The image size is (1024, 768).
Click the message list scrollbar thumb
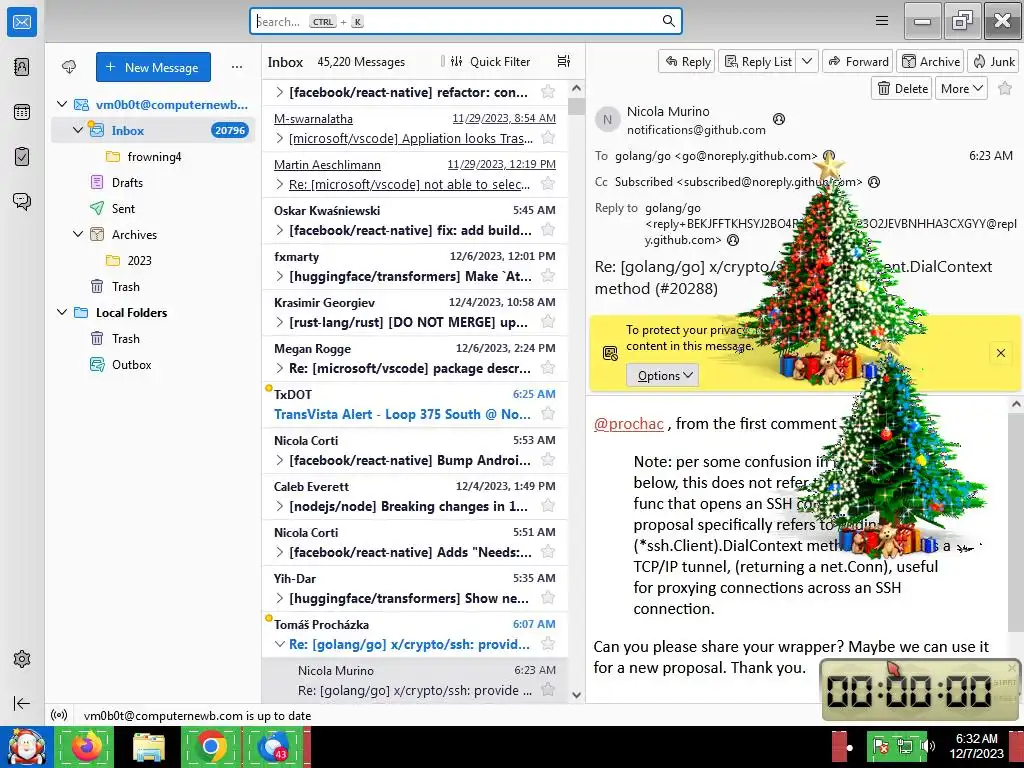click(576, 106)
